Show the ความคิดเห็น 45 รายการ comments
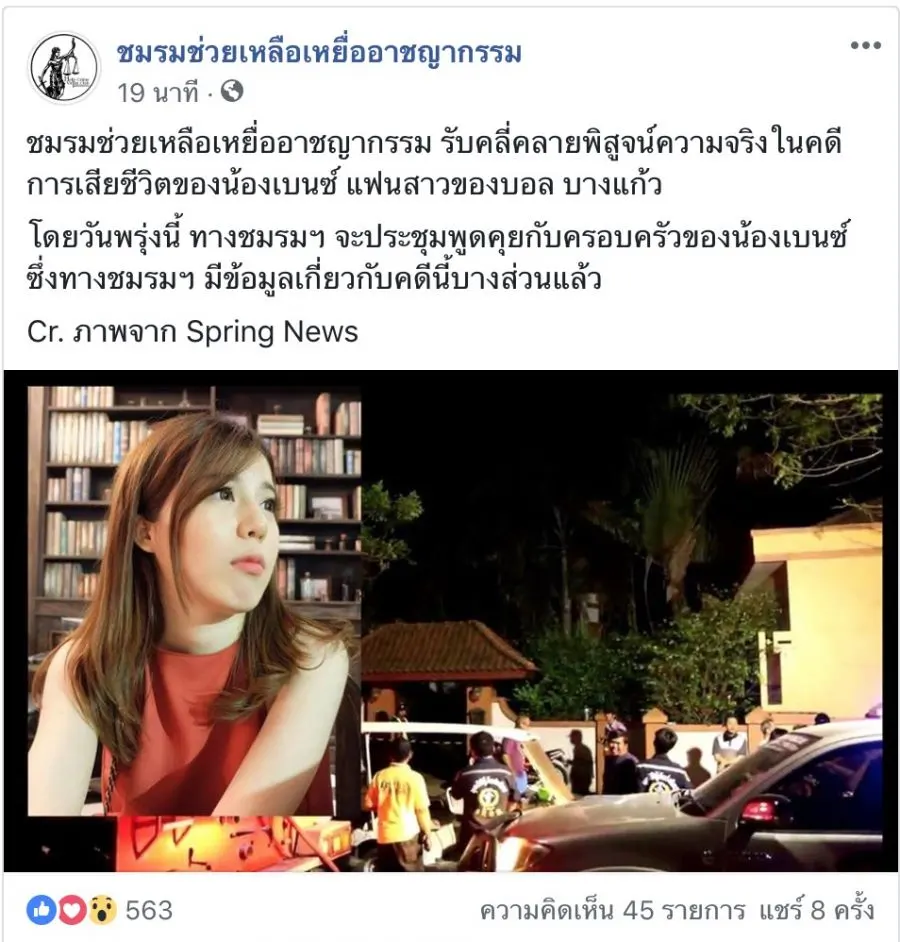The image size is (900, 942). pyautogui.click(x=612, y=911)
